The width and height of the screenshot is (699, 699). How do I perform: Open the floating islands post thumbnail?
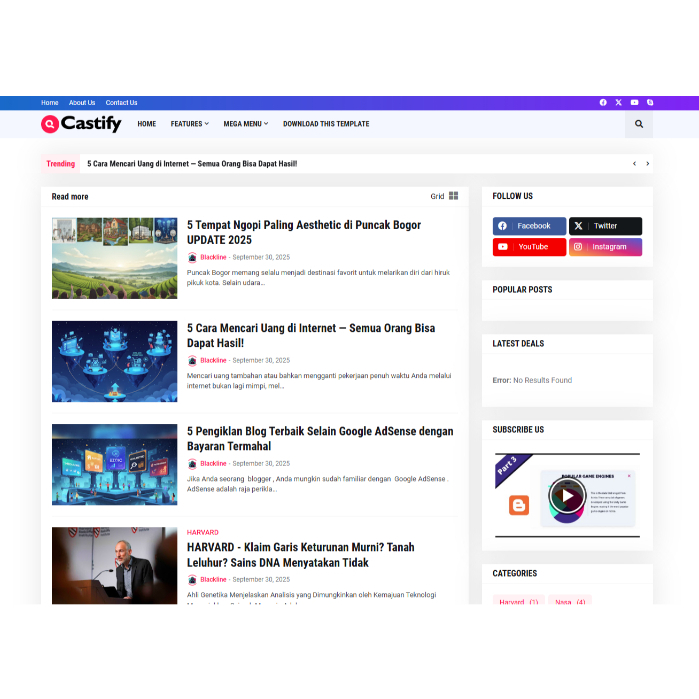[115, 361]
